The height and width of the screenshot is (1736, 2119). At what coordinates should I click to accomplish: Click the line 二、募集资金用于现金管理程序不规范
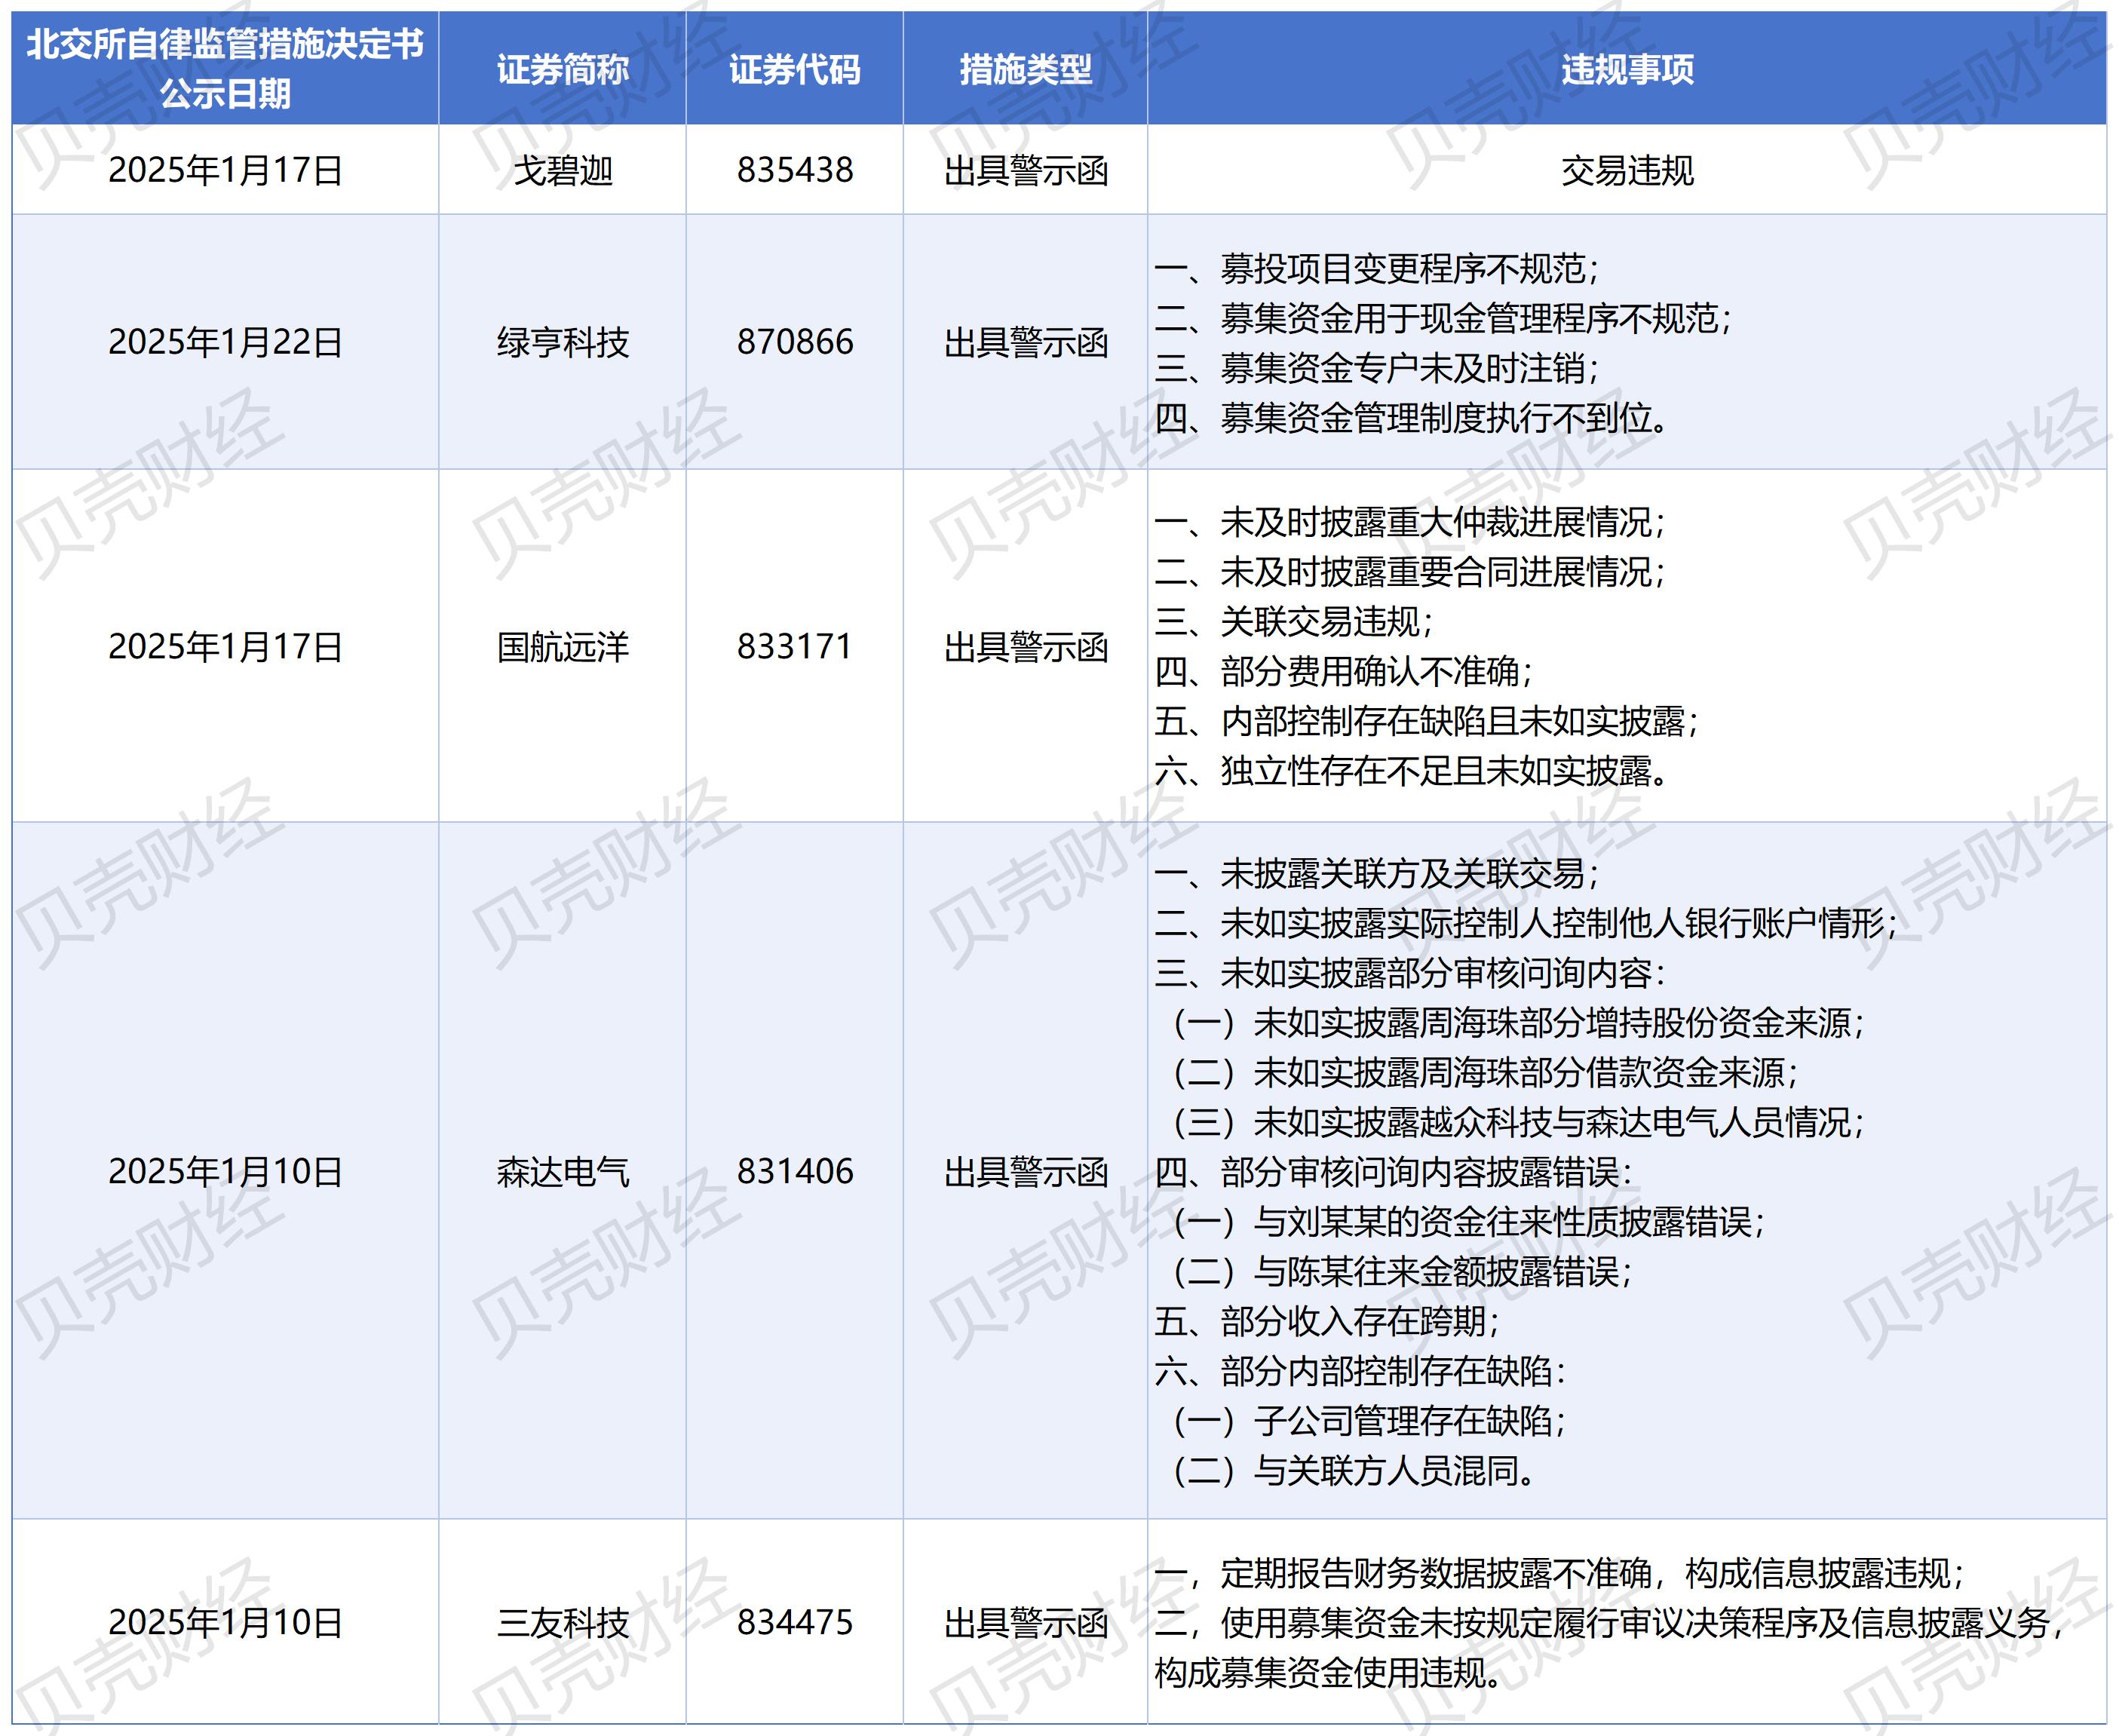[x=1443, y=318]
